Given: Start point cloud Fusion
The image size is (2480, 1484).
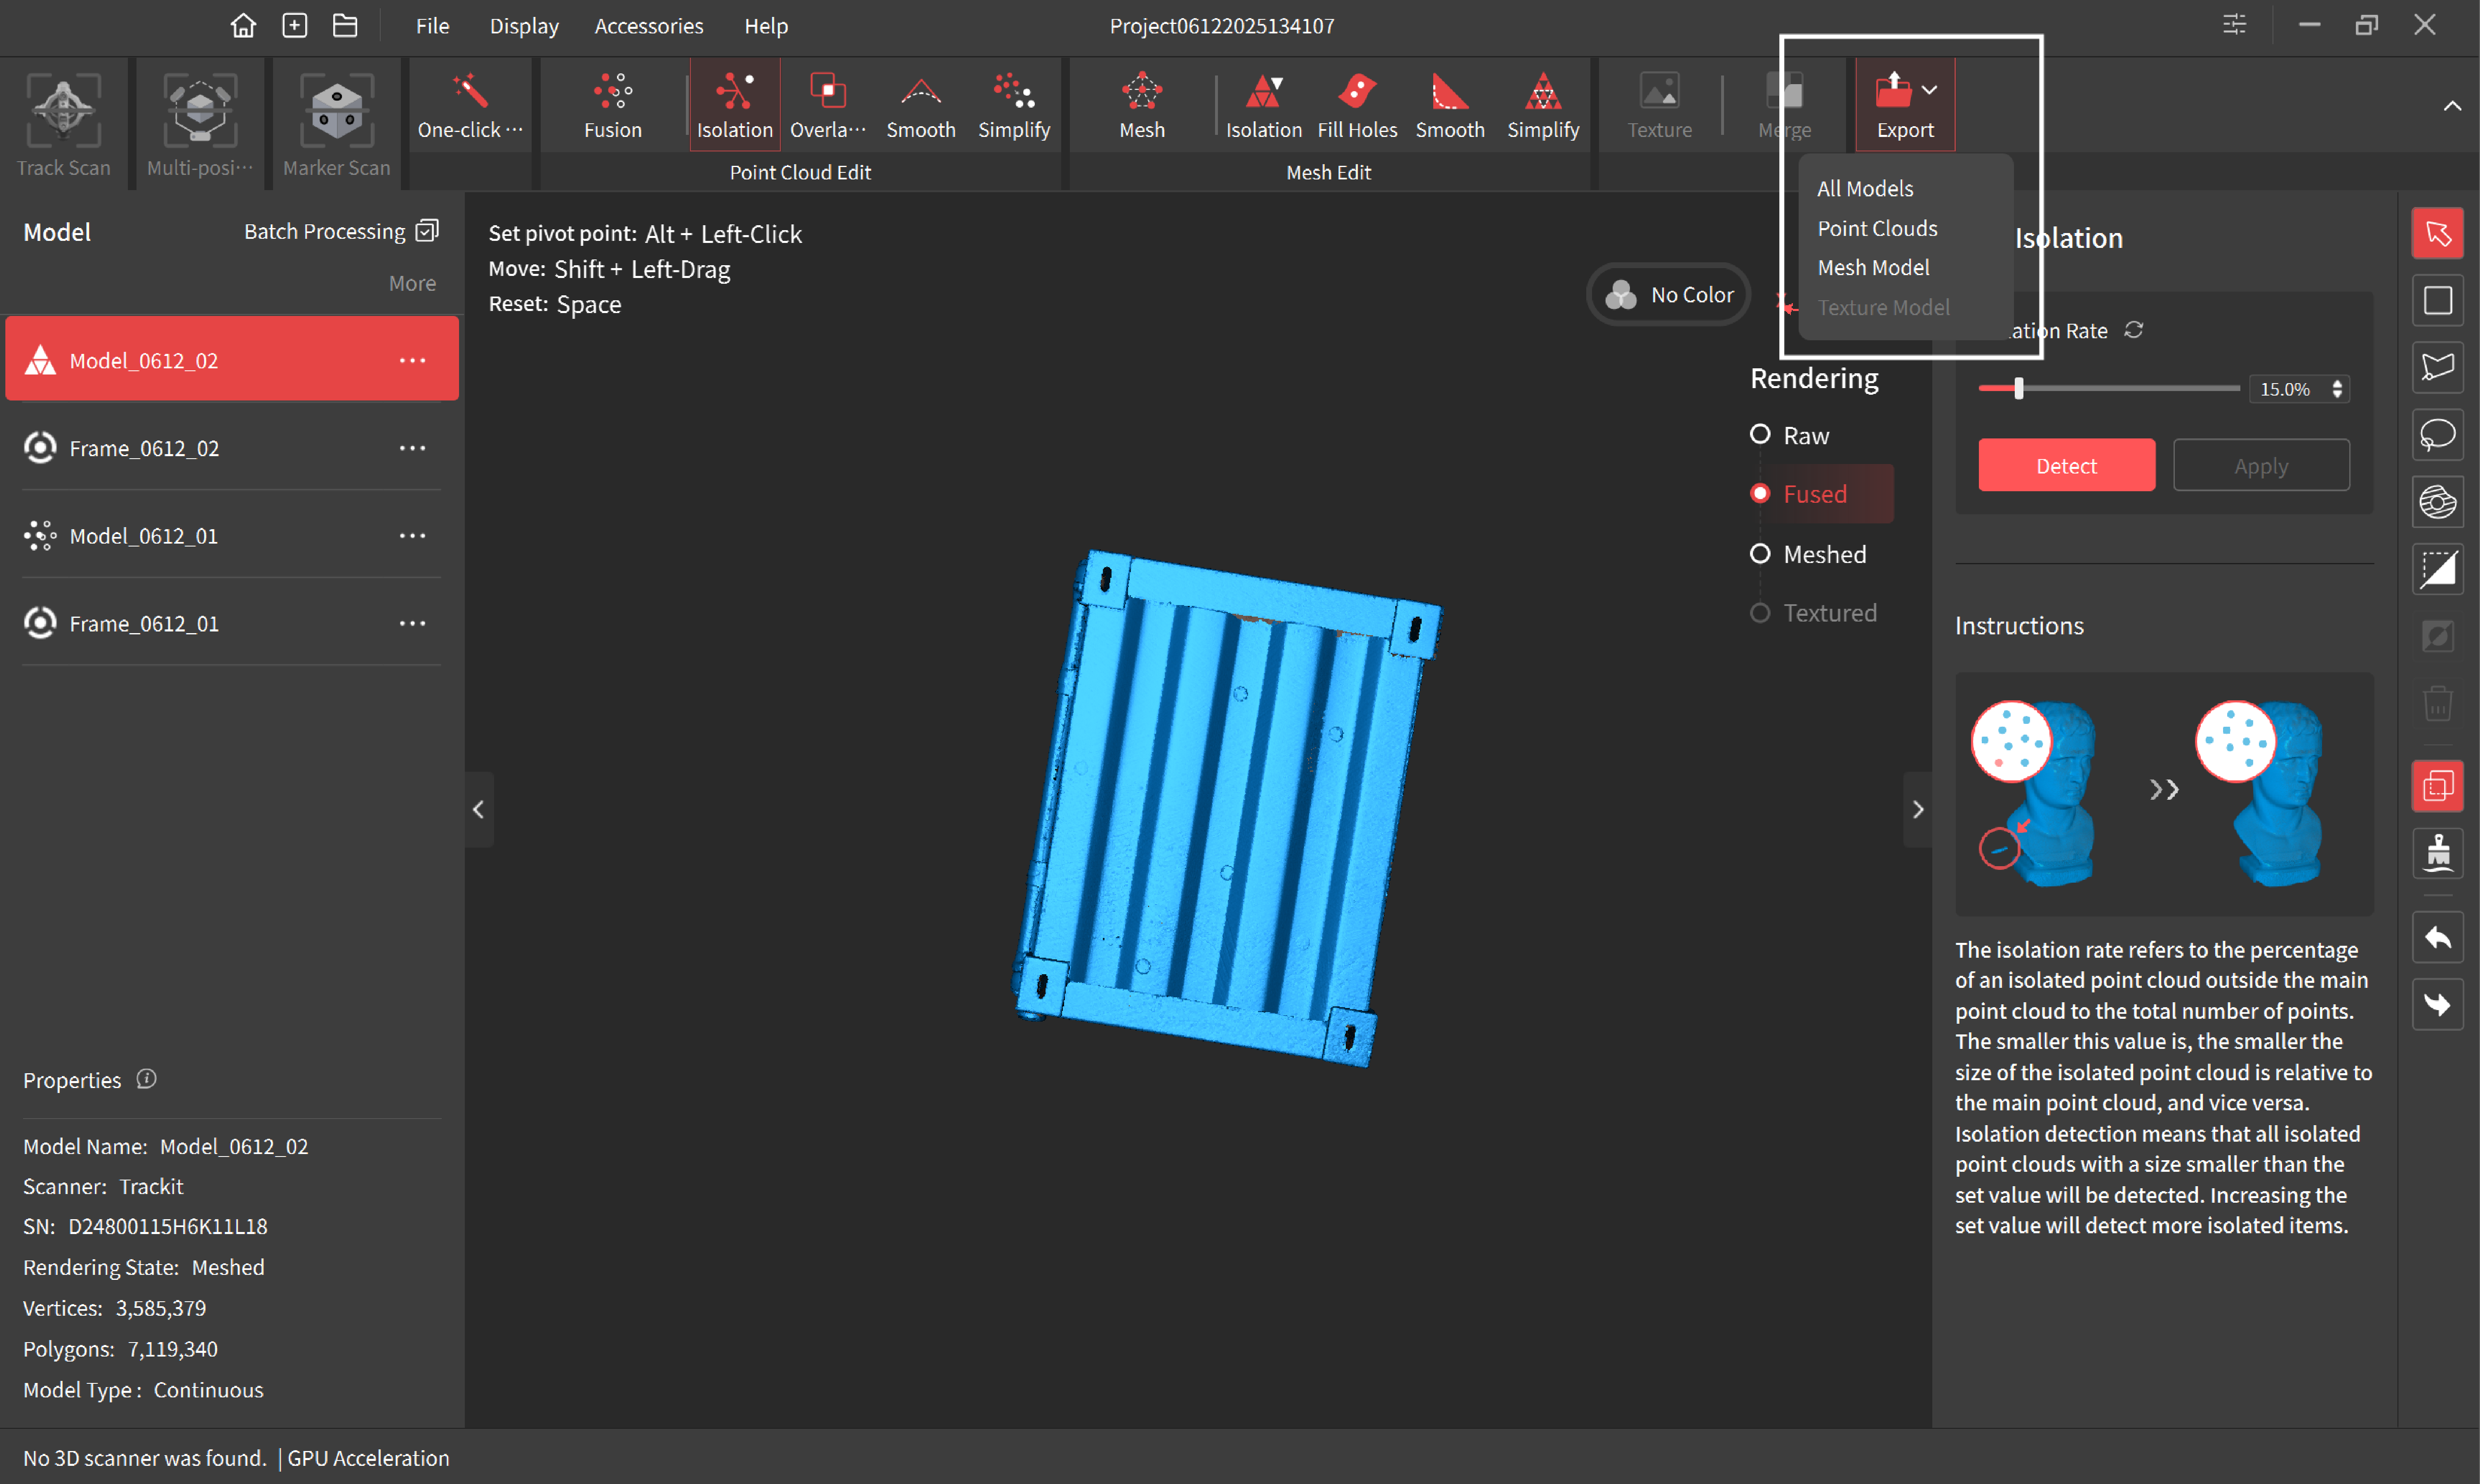Looking at the screenshot, I should pos(612,106).
